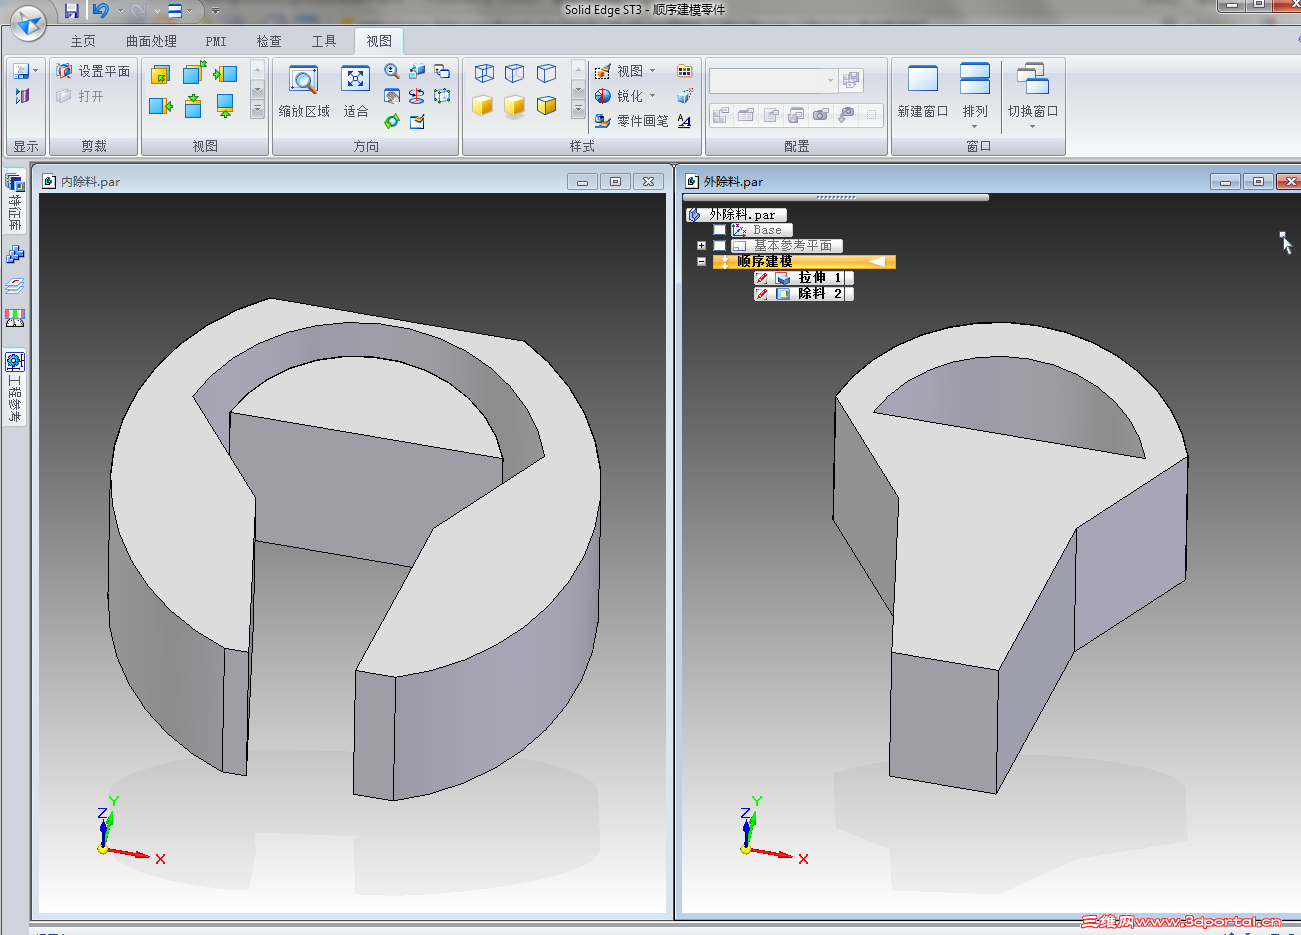Open the undo history dropdown arrow
This screenshot has height=935, width=1301.
pyautogui.click(x=120, y=11)
